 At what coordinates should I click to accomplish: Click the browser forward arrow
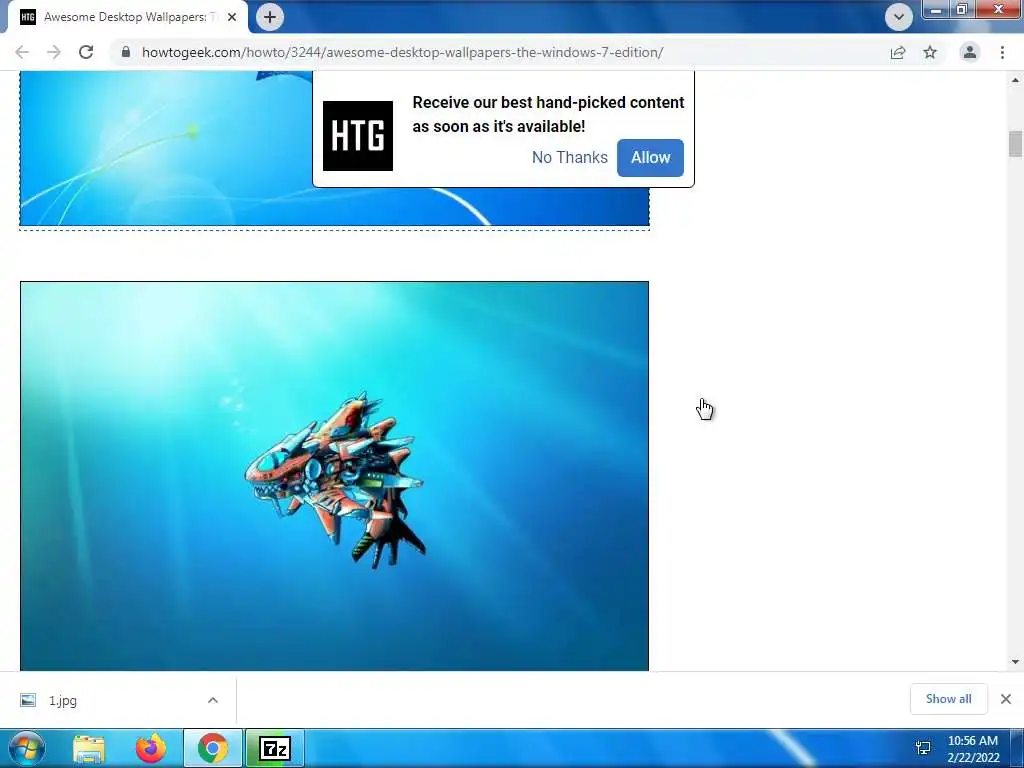click(54, 52)
